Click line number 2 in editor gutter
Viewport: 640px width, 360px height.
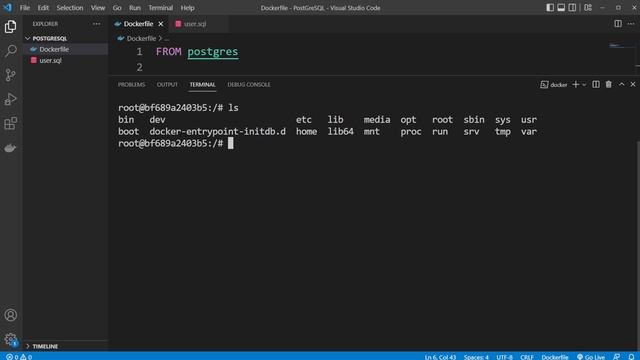pos(140,67)
